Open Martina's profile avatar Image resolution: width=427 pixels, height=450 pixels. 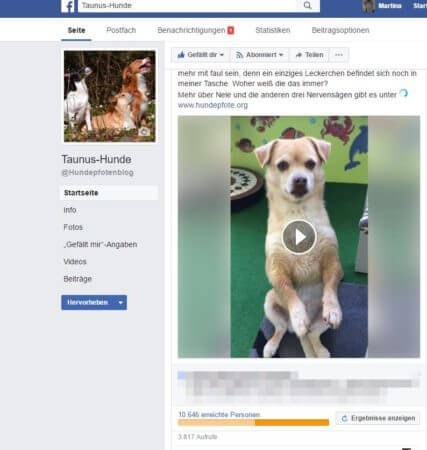tap(368, 6)
